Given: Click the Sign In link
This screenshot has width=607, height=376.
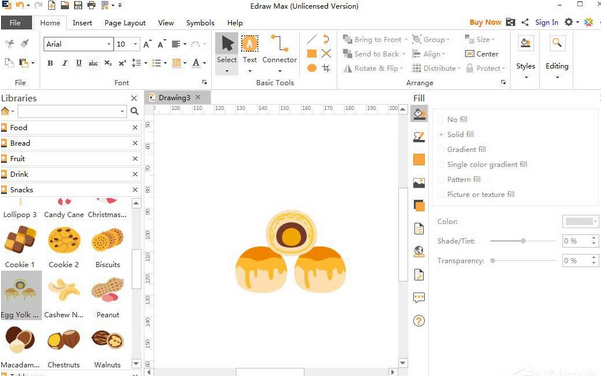Looking at the screenshot, I should [547, 22].
